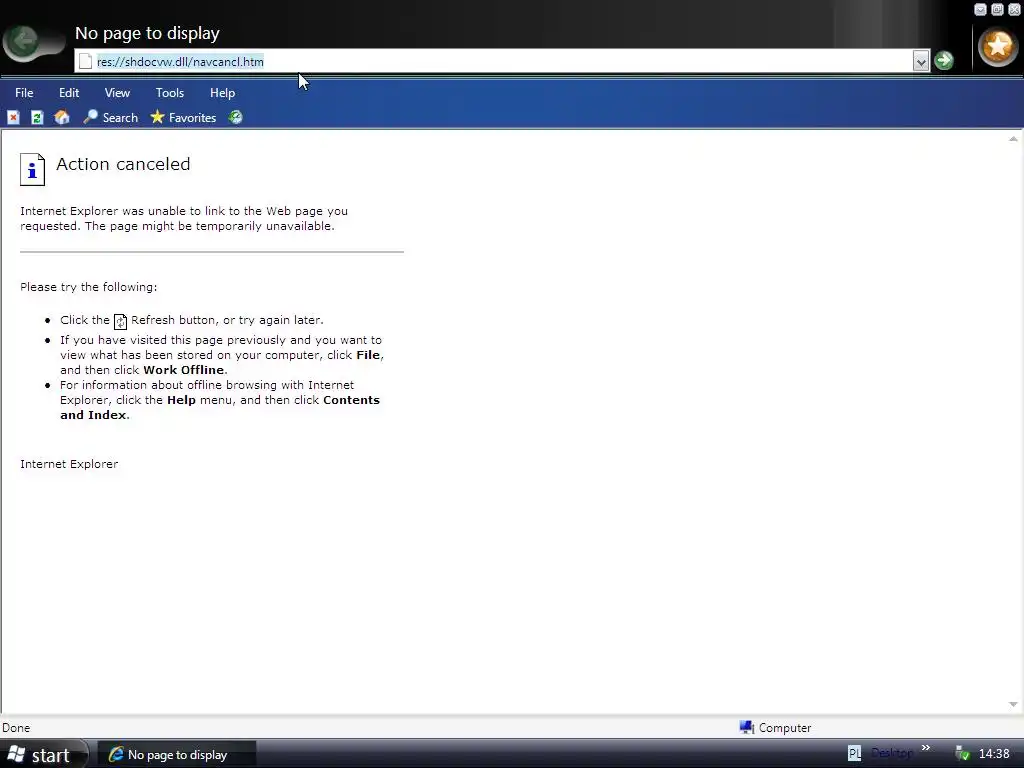Click the Stop toolbar icon
The height and width of the screenshot is (768, 1024).
[x=13, y=118]
